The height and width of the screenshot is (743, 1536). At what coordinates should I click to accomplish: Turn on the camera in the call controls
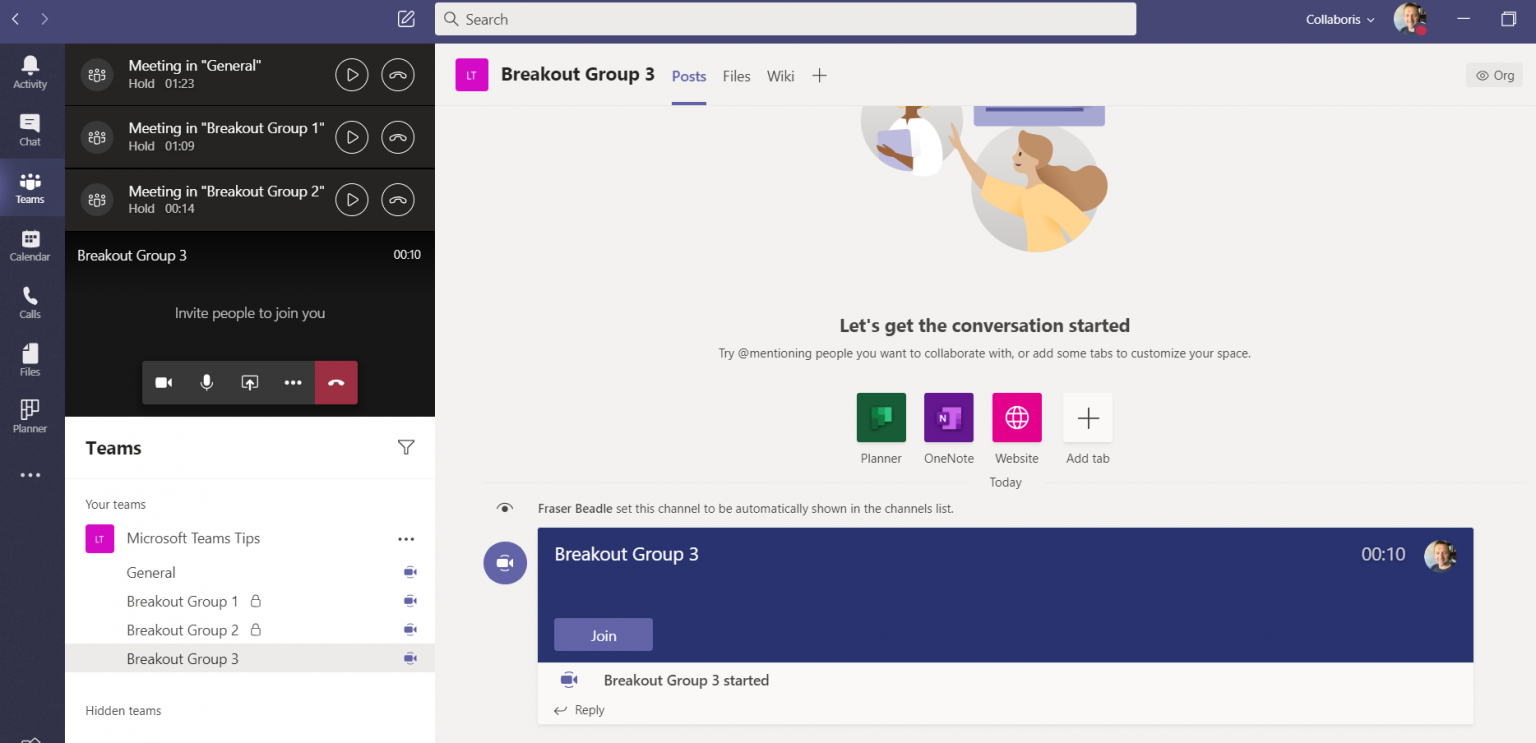(x=164, y=382)
